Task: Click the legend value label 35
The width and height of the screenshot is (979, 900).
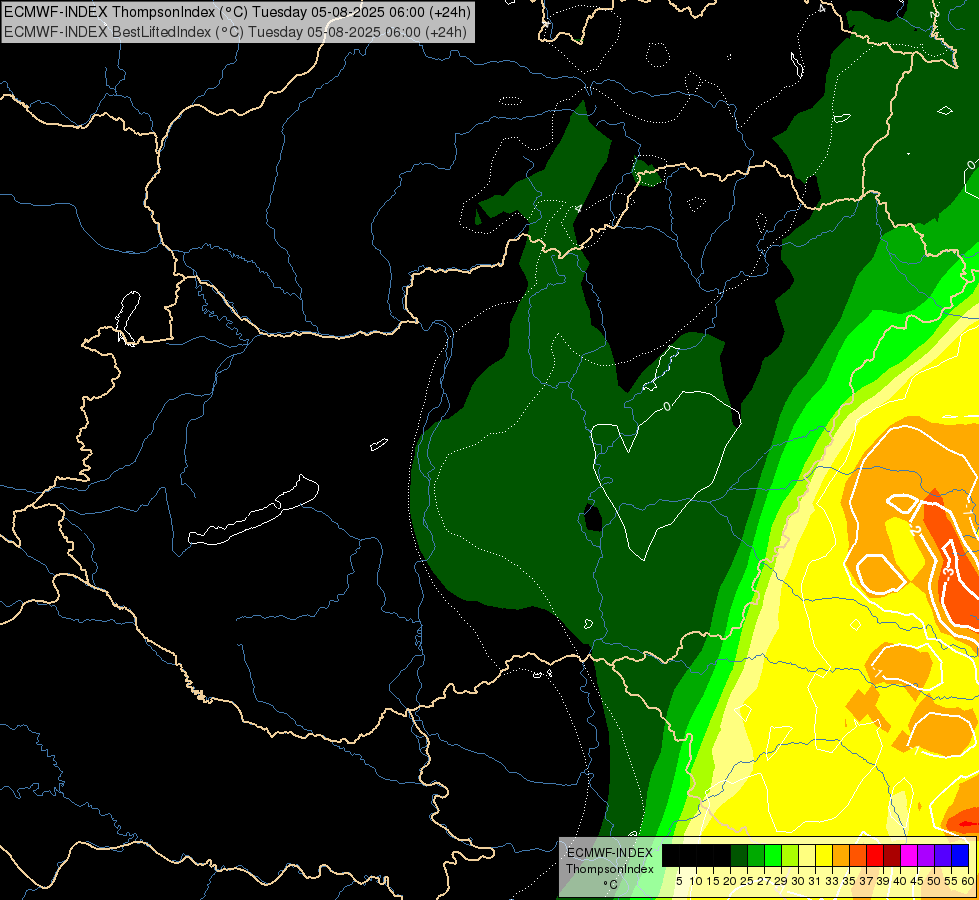Action: 850,881
